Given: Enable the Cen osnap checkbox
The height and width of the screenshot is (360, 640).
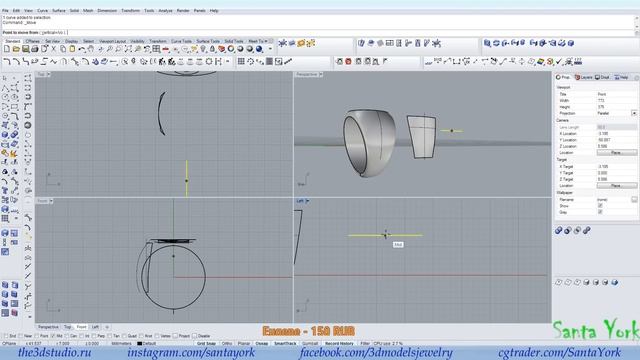Looking at the screenshot, I should tap(67, 336).
